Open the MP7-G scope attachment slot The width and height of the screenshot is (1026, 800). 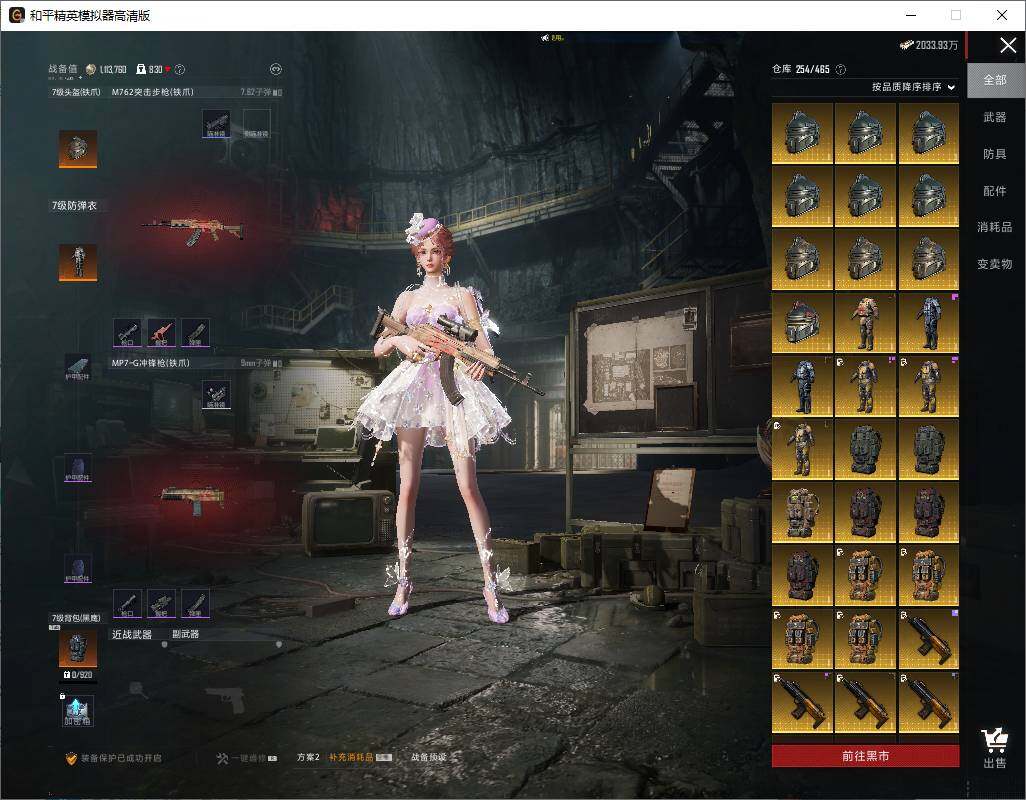point(216,395)
